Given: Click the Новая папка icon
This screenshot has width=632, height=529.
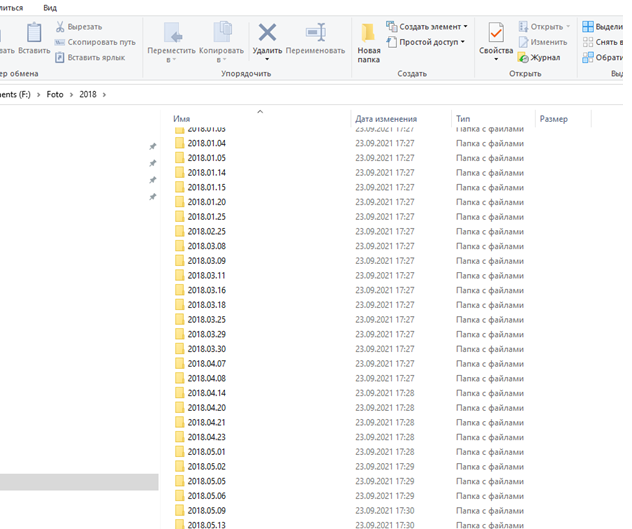Looking at the screenshot, I should click(368, 32).
